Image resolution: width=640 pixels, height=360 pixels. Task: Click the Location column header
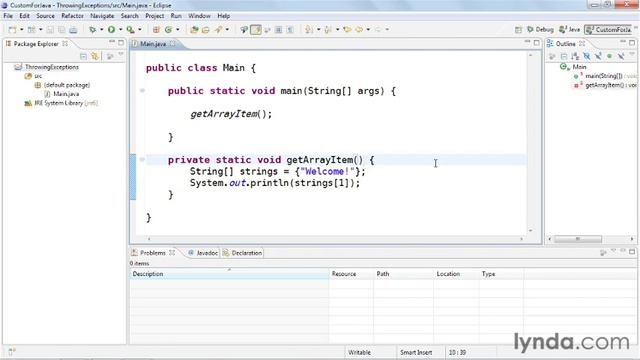[x=456, y=274]
